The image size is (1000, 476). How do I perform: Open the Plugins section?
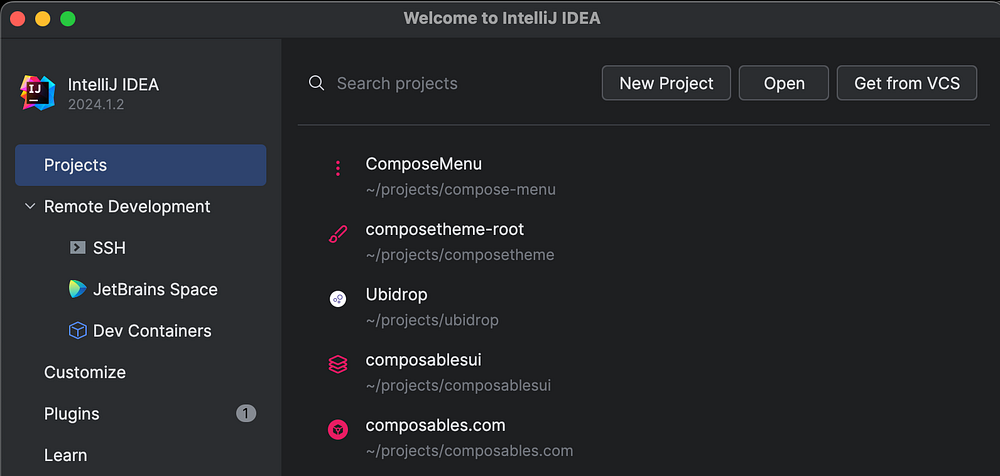point(72,414)
